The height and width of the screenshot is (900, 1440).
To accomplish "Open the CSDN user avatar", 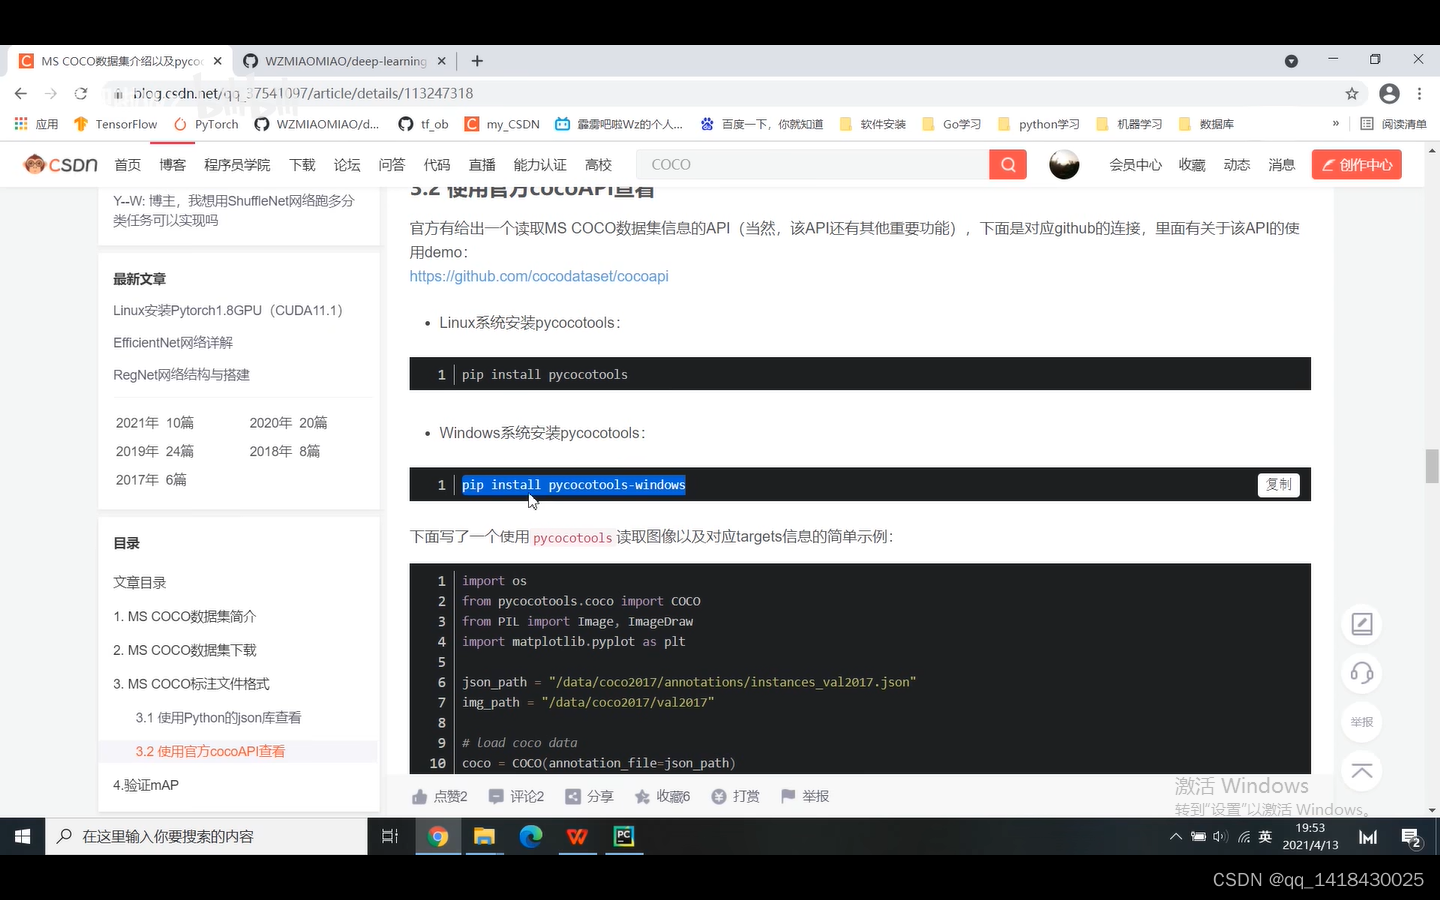I will coord(1064,165).
